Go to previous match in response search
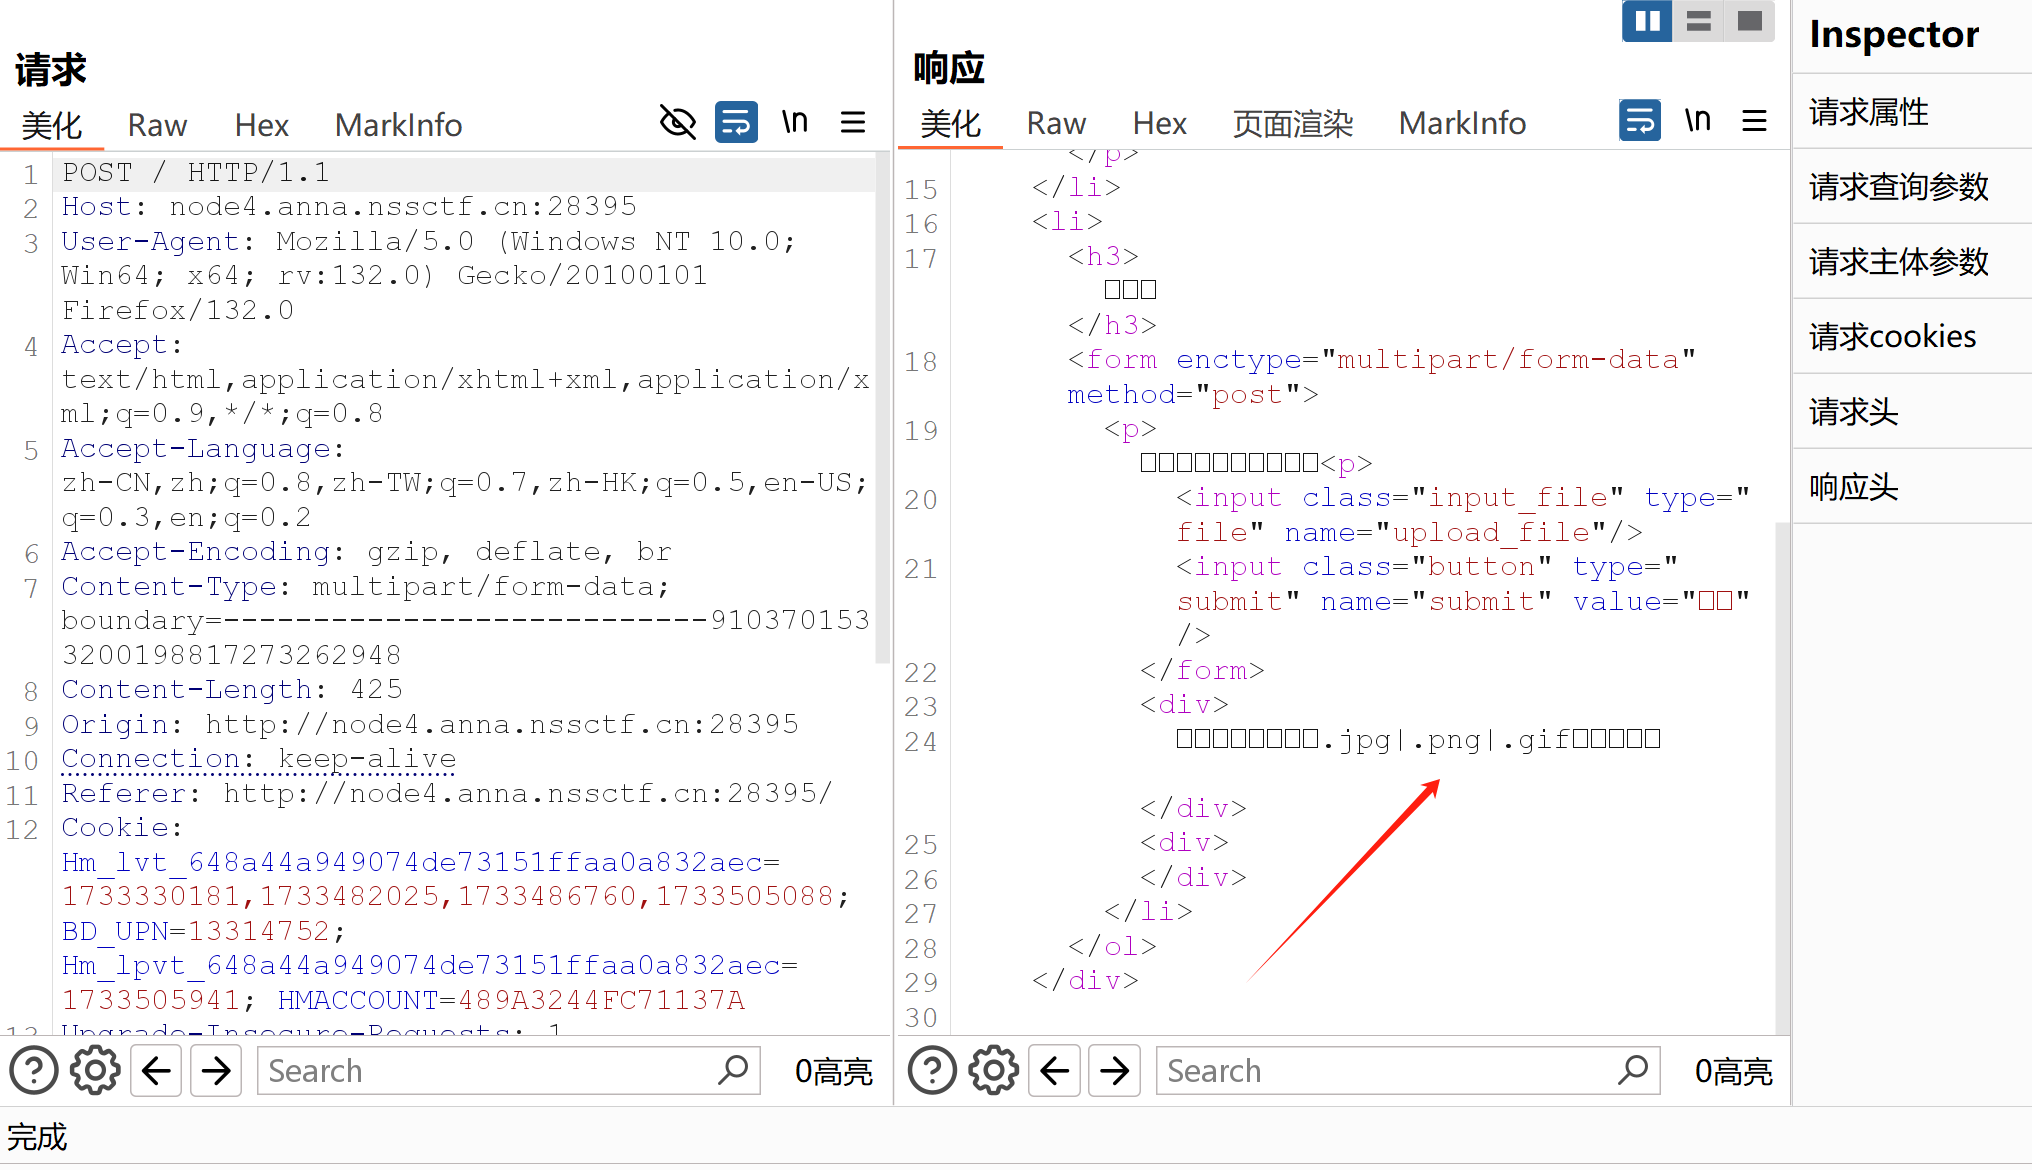The height and width of the screenshot is (1170, 2032). (1055, 1071)
